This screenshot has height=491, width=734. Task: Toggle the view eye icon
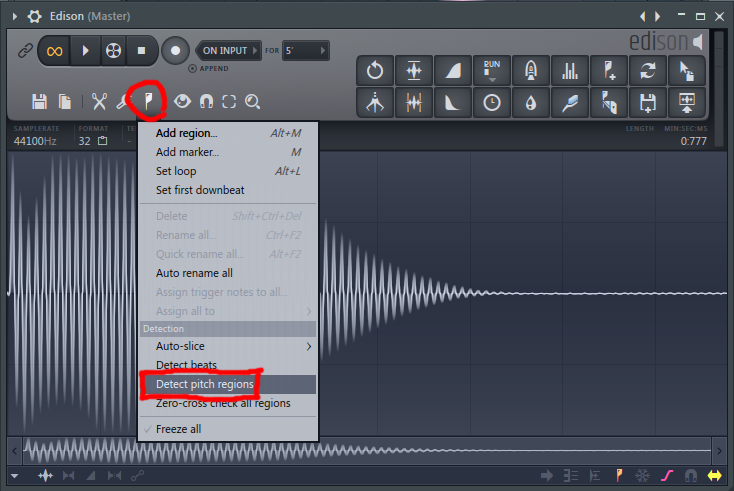tap(183, 101)
